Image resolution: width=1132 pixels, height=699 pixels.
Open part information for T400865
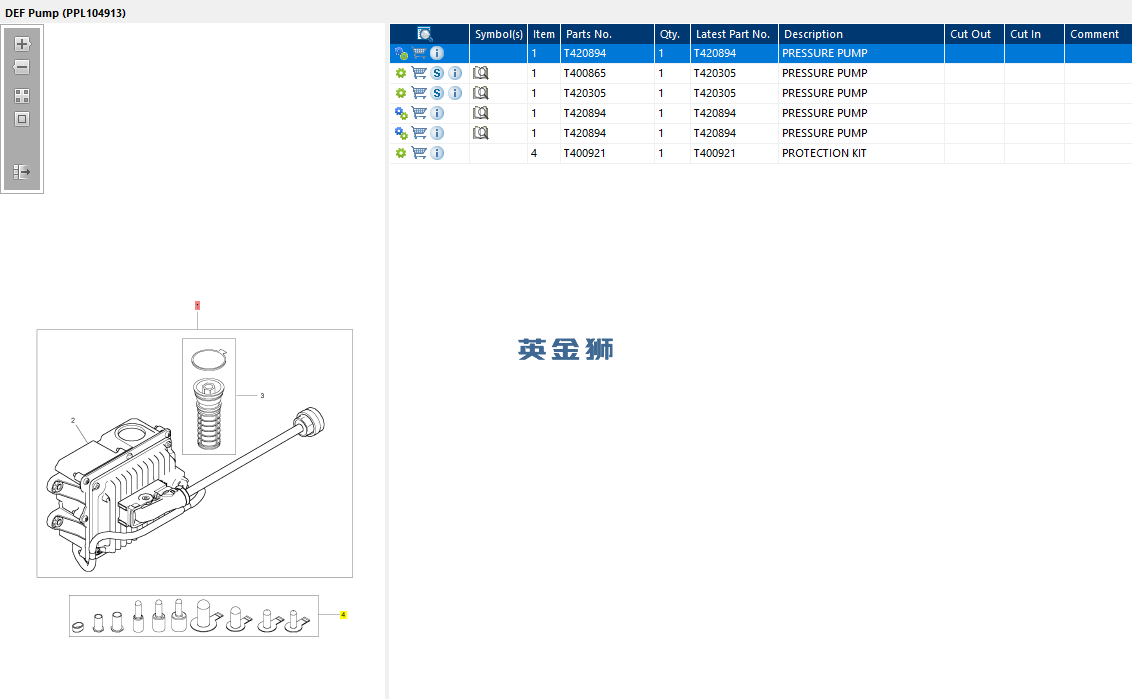tap(455, 73)
